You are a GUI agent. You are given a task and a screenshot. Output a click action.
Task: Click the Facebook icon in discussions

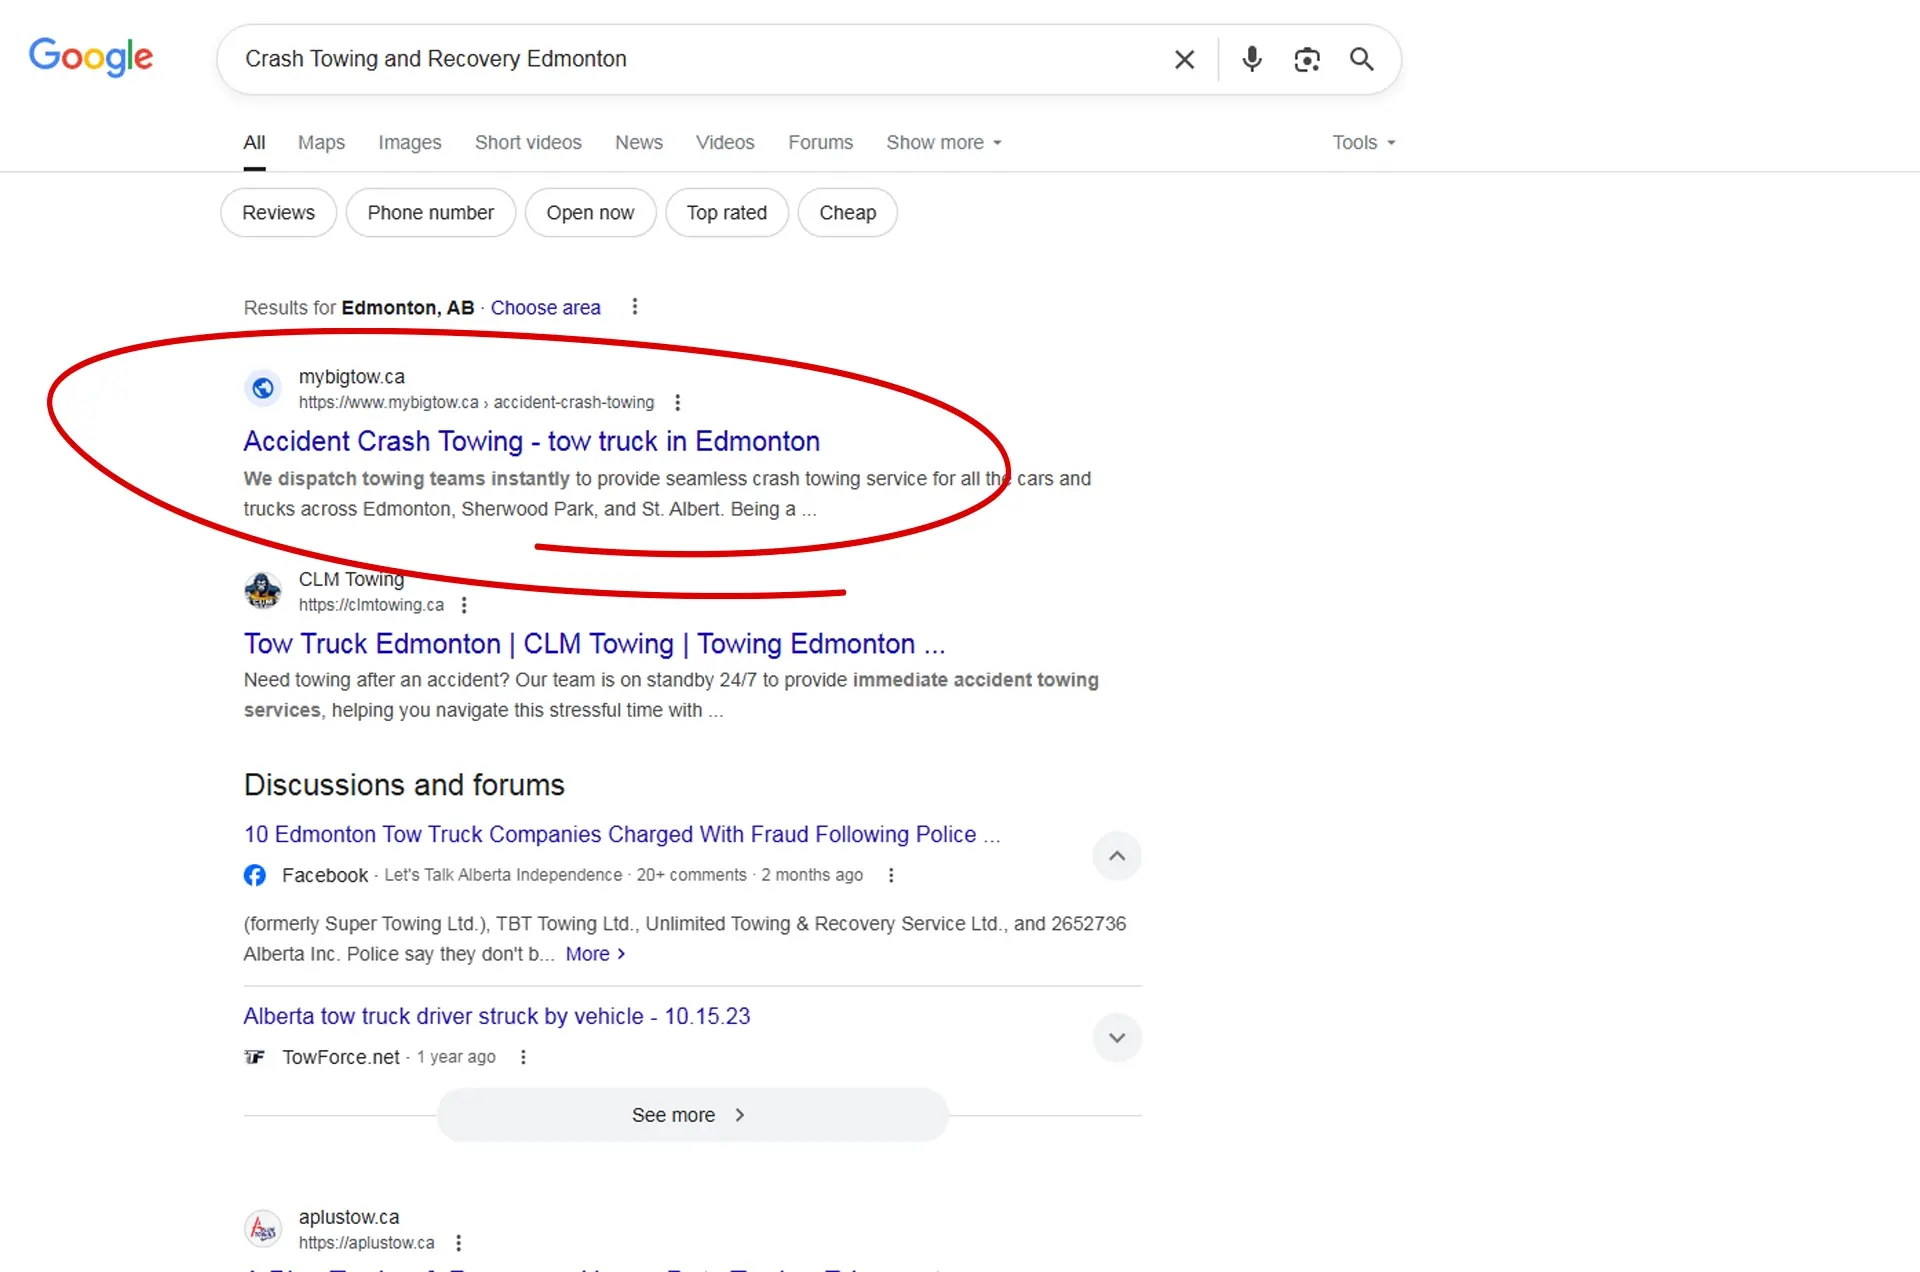coord(255,875)
